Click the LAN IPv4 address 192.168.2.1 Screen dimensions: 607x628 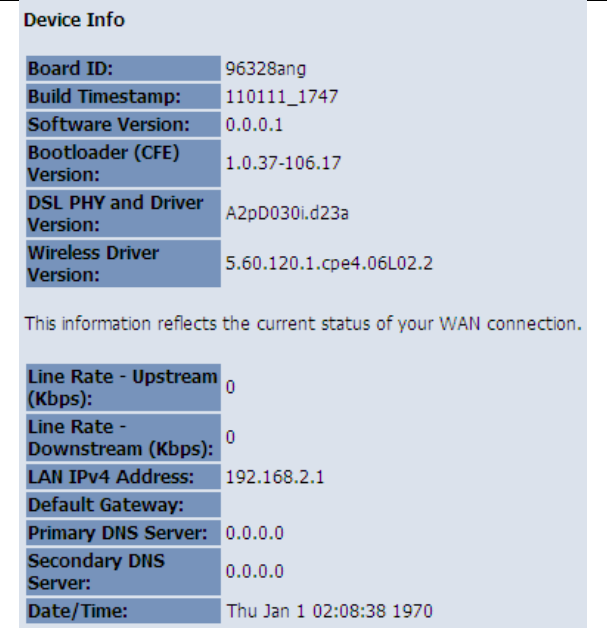click(x=266, y=476)
